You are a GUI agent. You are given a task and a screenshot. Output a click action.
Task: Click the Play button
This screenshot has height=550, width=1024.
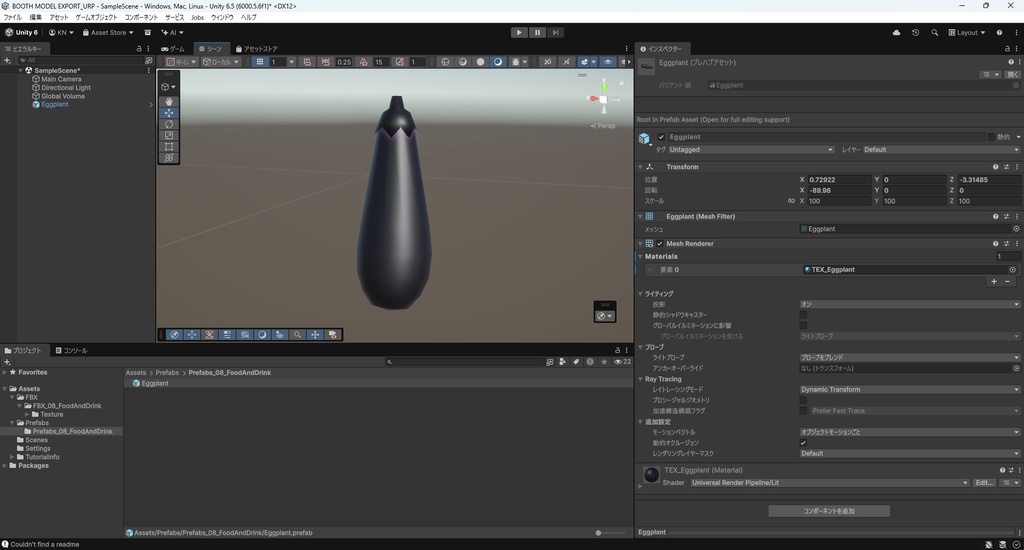[519, 32]
